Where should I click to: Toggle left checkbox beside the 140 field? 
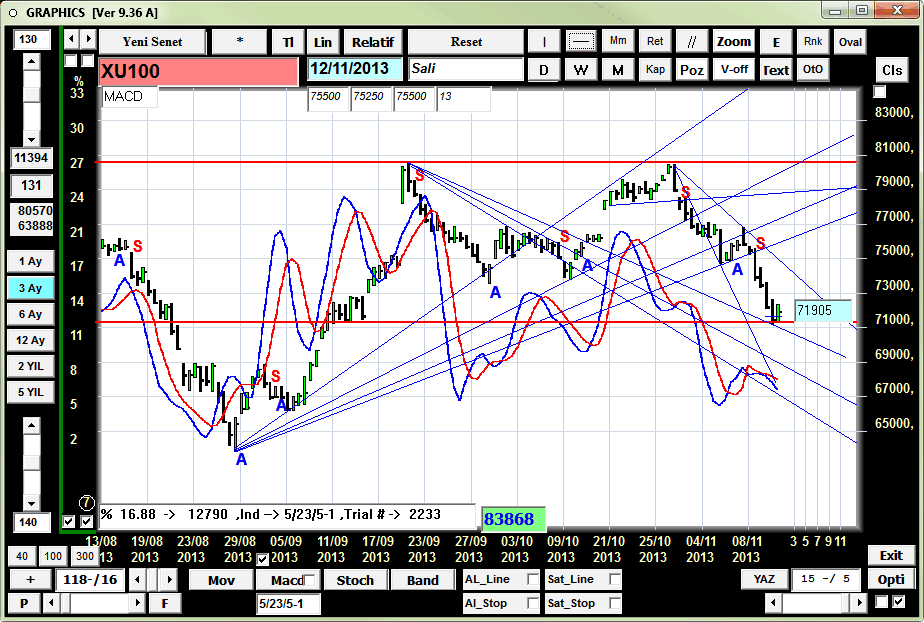tap(69, 521)
